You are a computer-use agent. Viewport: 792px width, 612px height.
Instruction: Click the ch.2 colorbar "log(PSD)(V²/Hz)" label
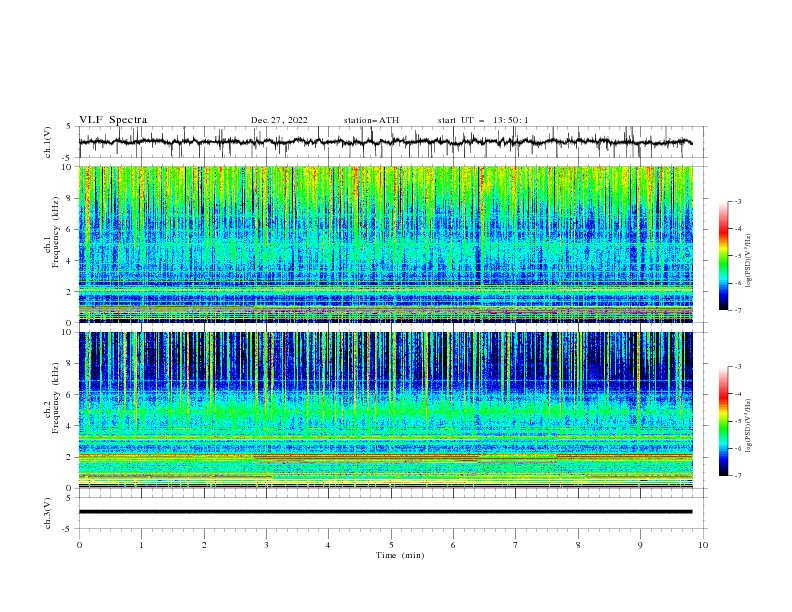(749, 426)
